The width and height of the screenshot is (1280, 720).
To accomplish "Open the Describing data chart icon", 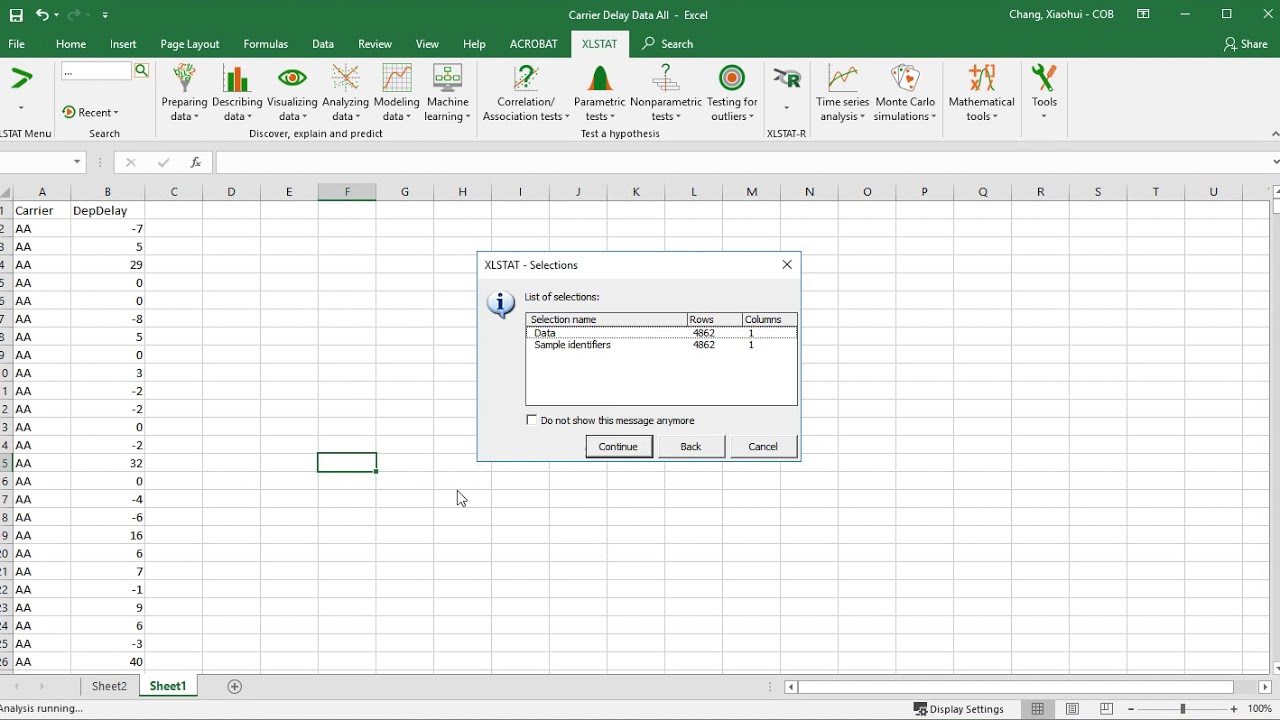I will (x=236, y=78).
